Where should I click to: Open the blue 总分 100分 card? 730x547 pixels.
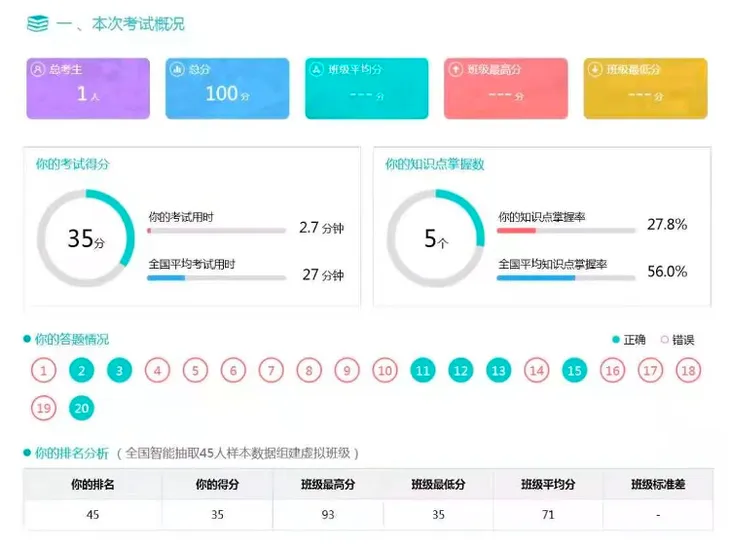[x=227, y=88]
